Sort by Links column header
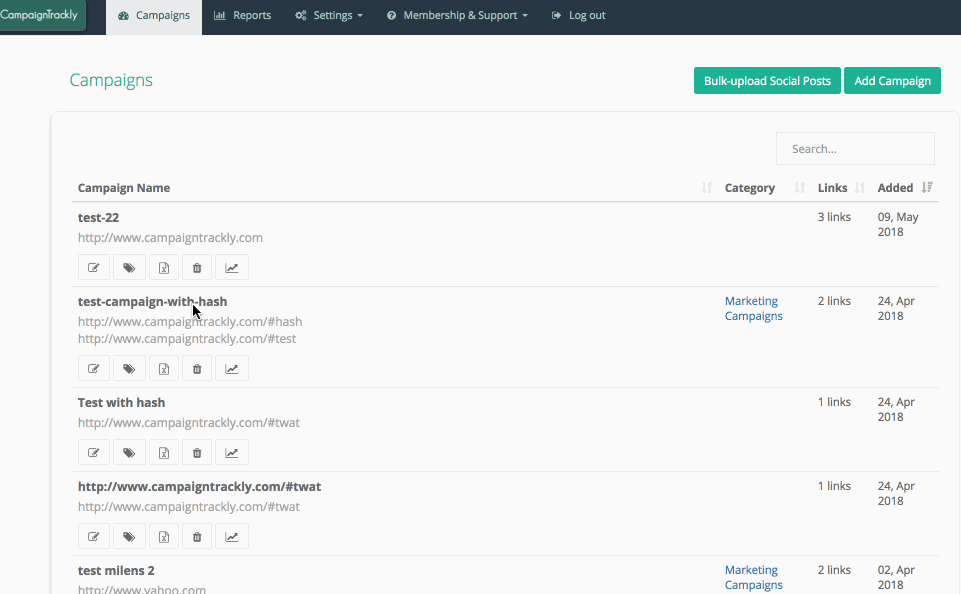 coord(833,188)
